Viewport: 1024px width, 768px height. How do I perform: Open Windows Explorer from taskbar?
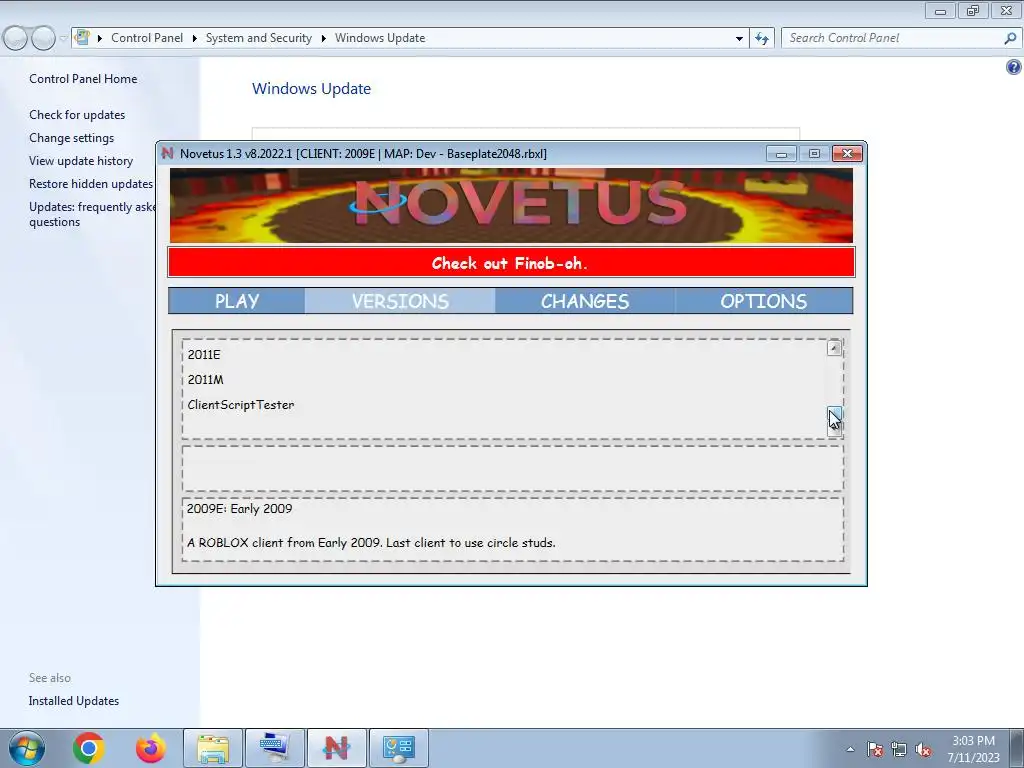click(213, 748)
